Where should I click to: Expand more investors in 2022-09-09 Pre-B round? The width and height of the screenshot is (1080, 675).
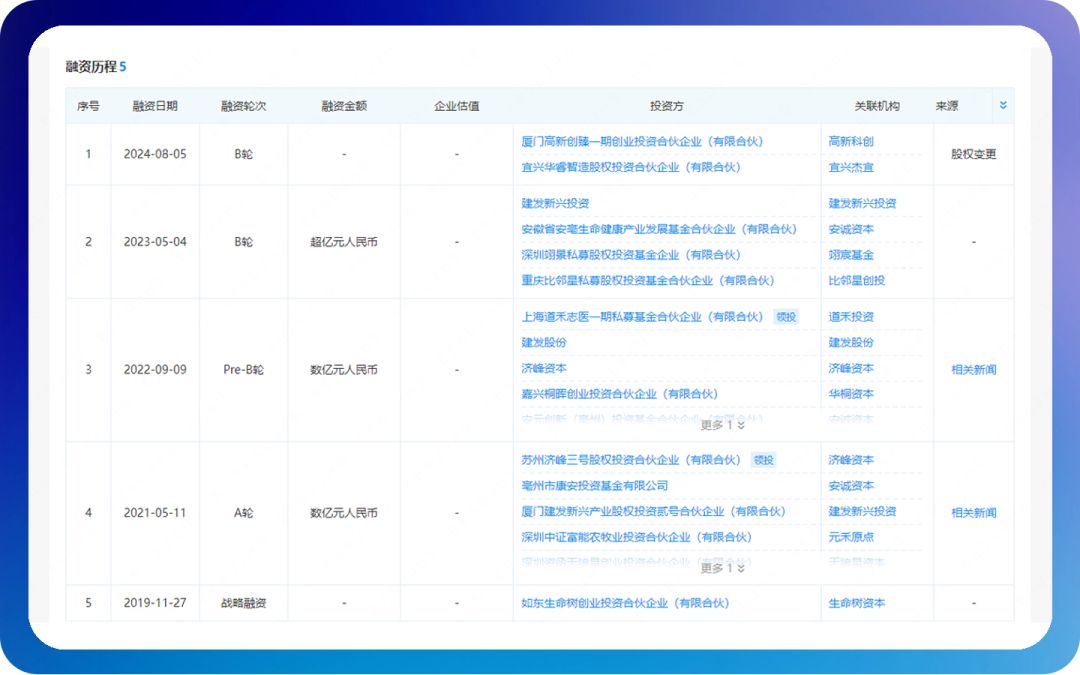click(722, 425)
